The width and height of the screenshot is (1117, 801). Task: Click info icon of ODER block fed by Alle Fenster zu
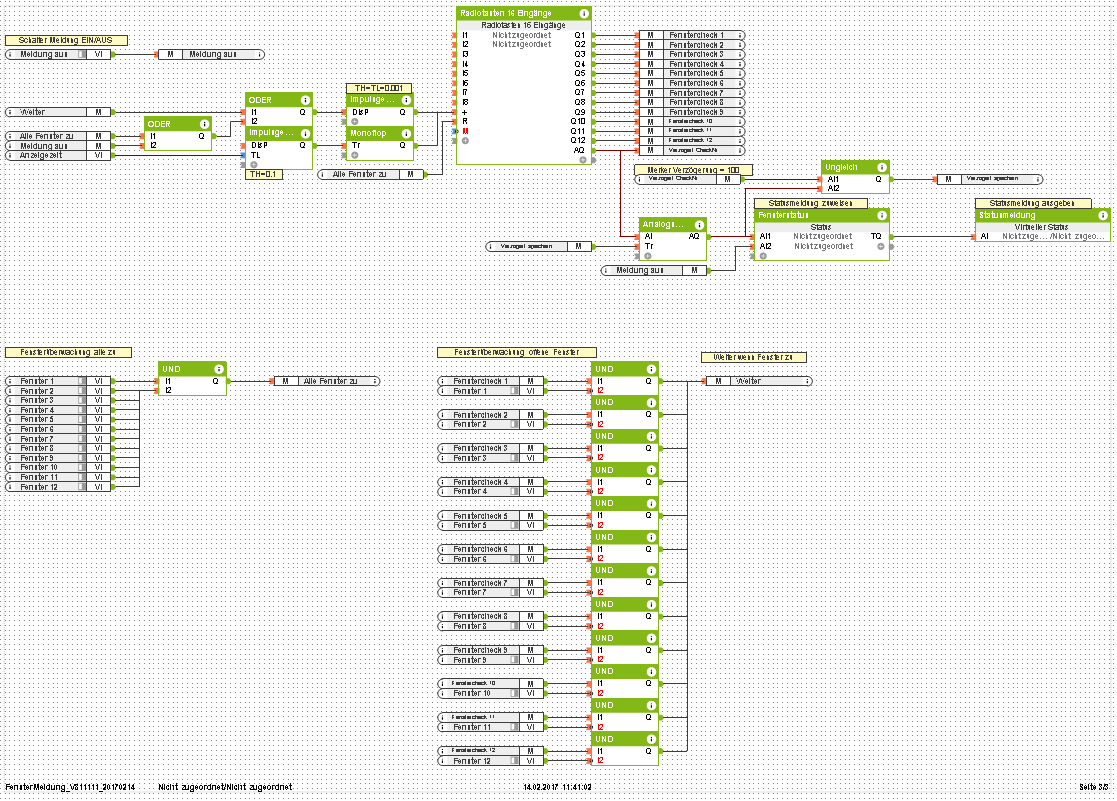coord(204,124)
